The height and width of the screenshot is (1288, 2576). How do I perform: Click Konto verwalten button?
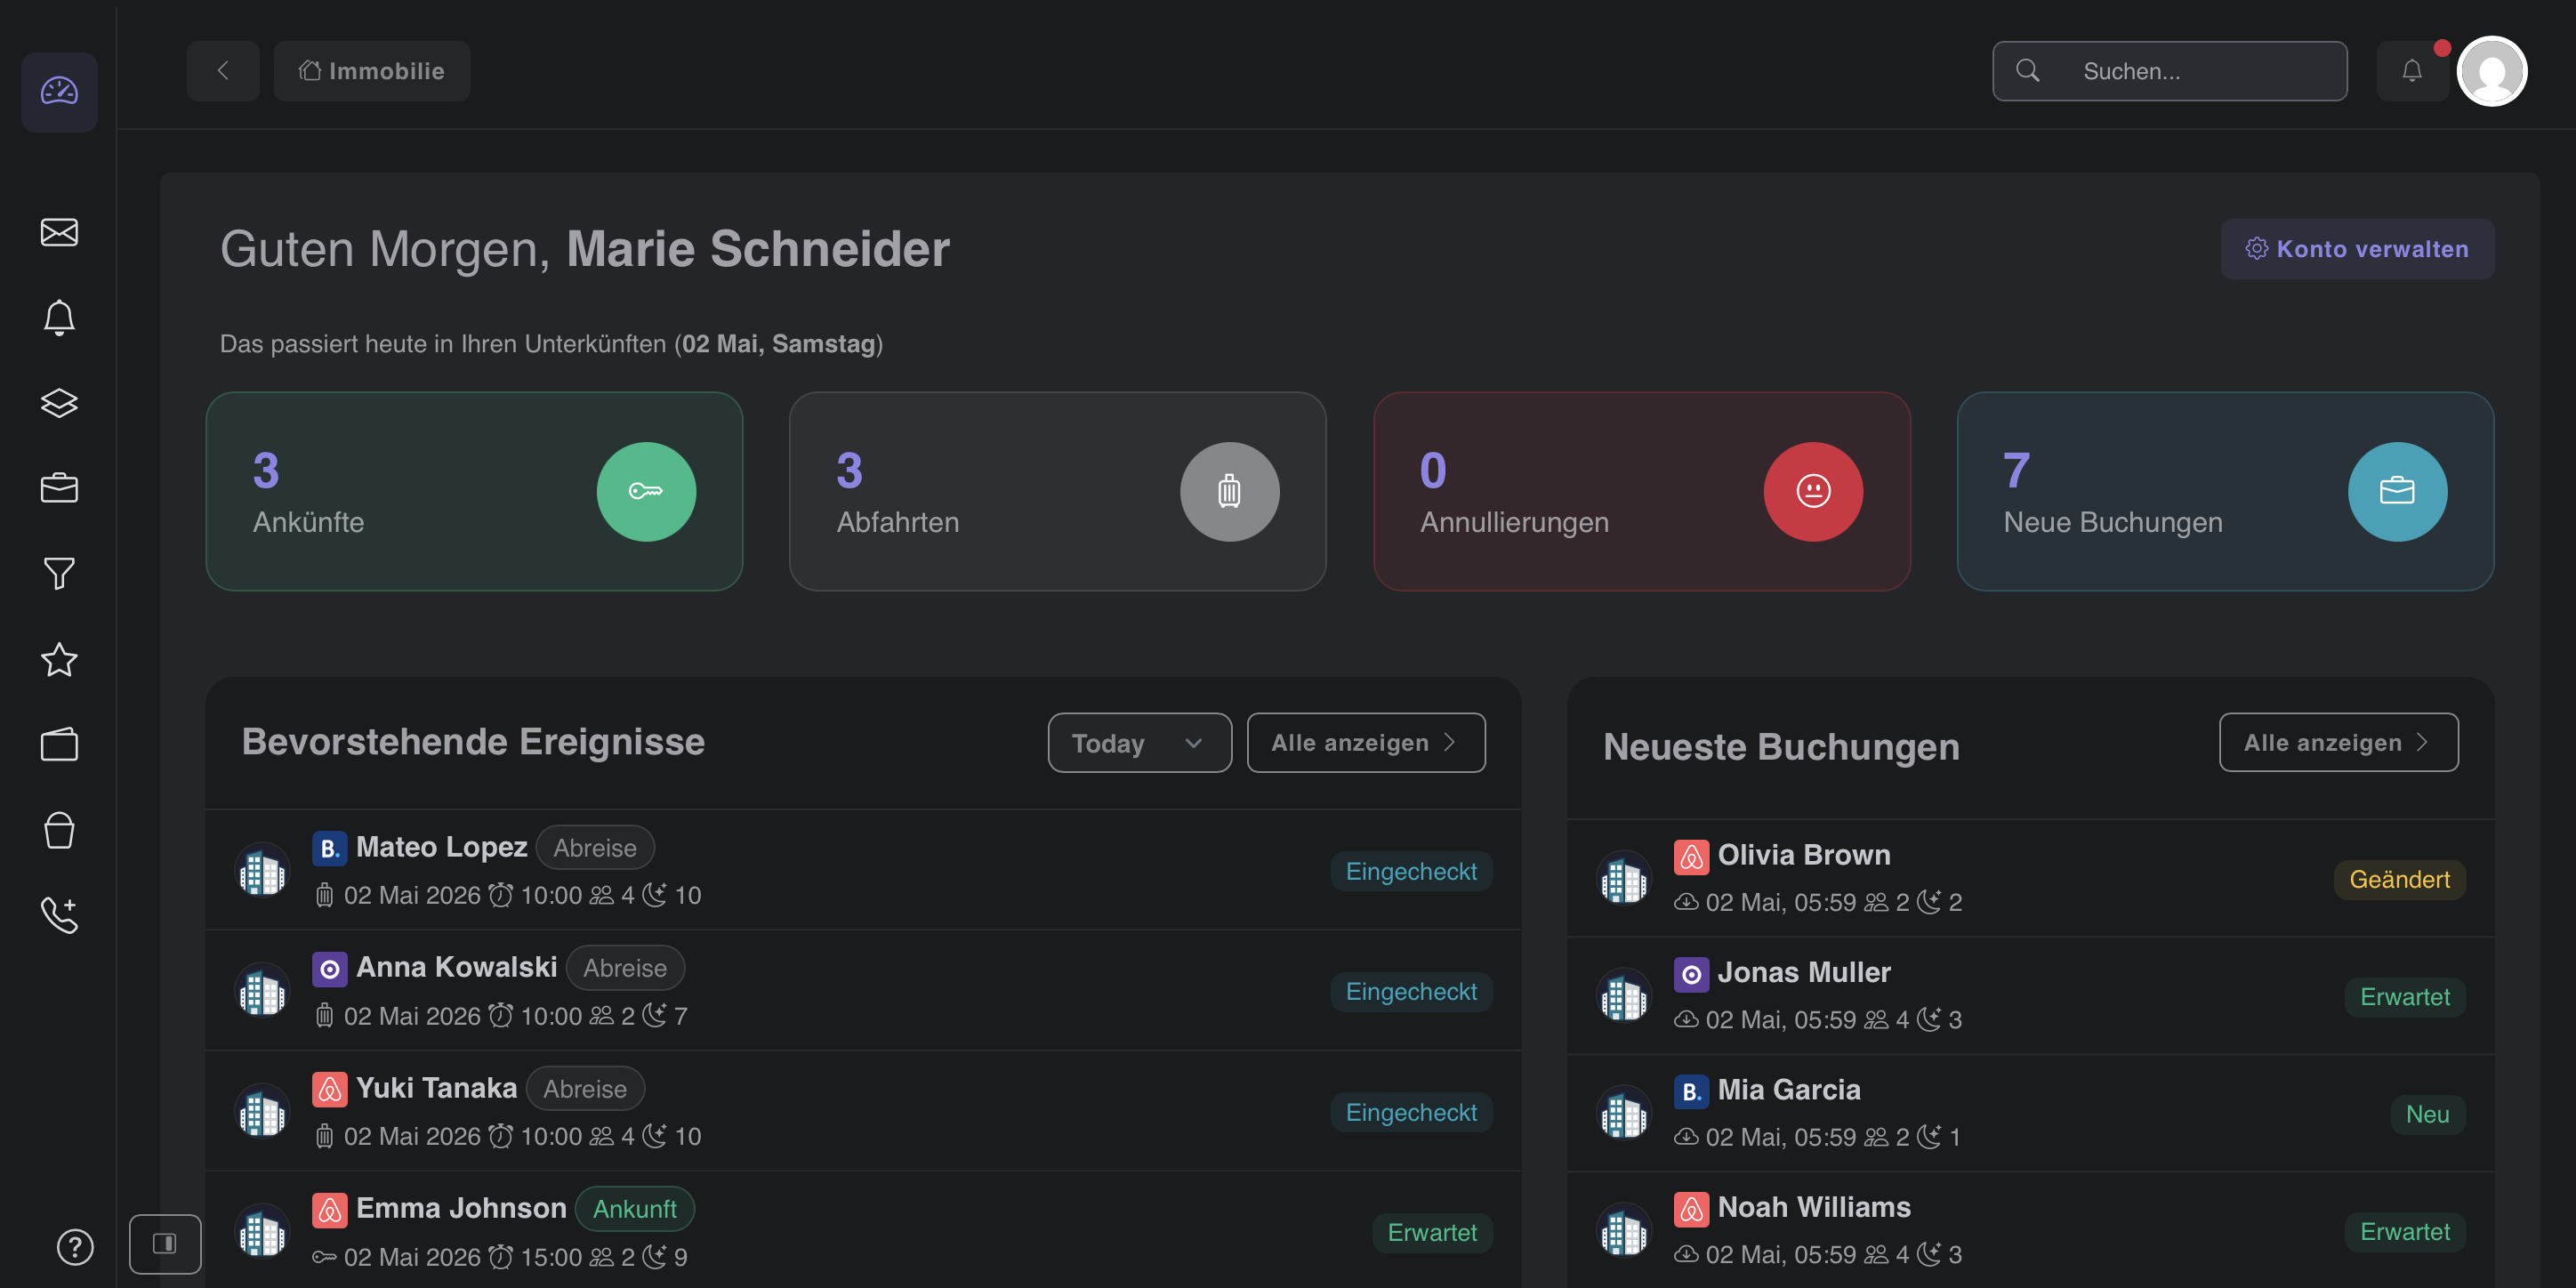tap(2357, 249)
